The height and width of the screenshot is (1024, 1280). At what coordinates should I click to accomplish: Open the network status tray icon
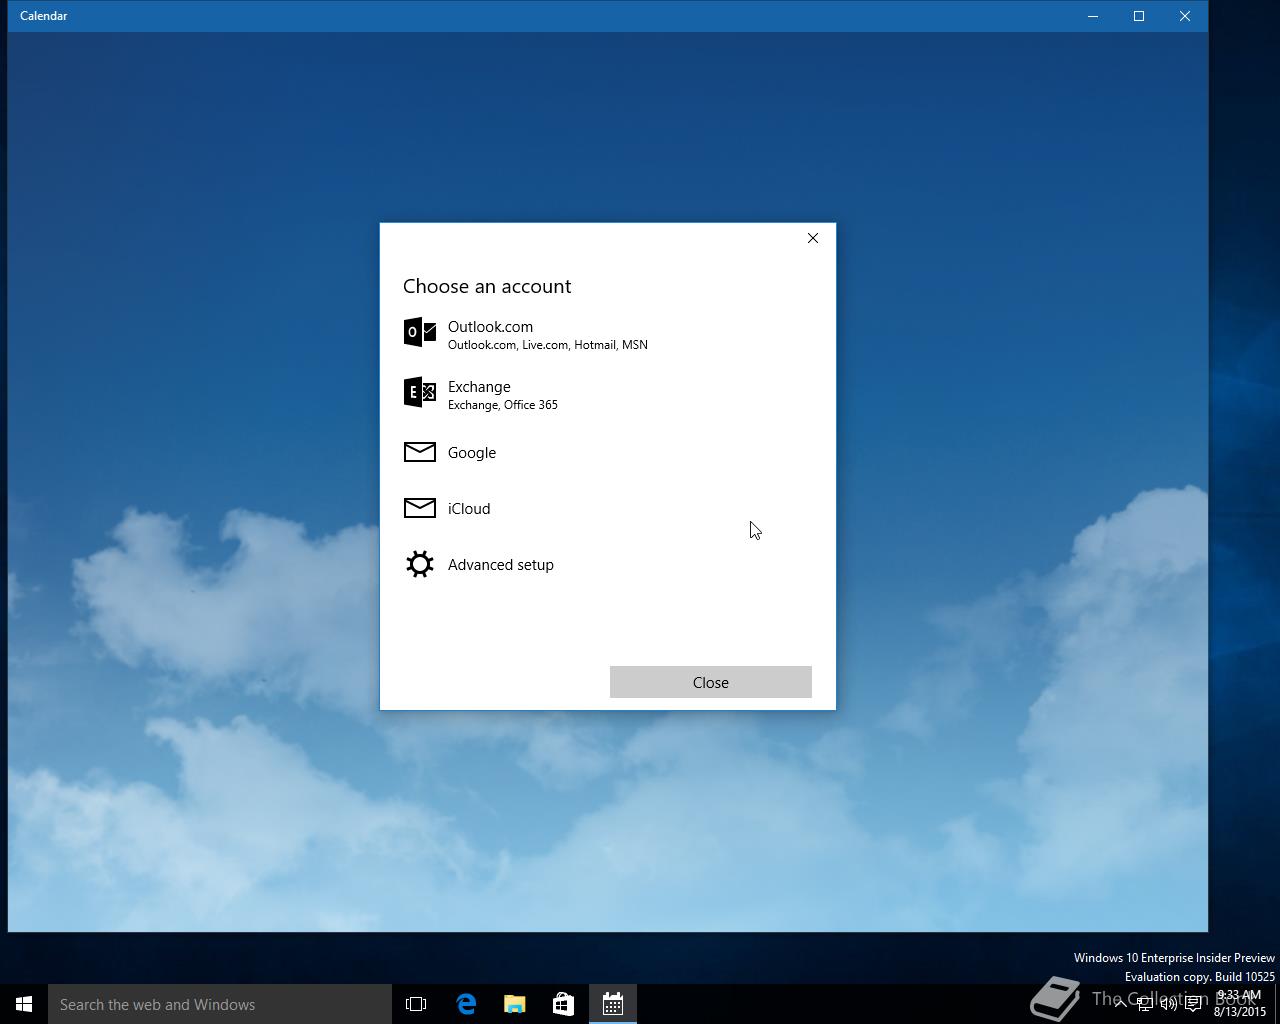click(1144, 1004)
